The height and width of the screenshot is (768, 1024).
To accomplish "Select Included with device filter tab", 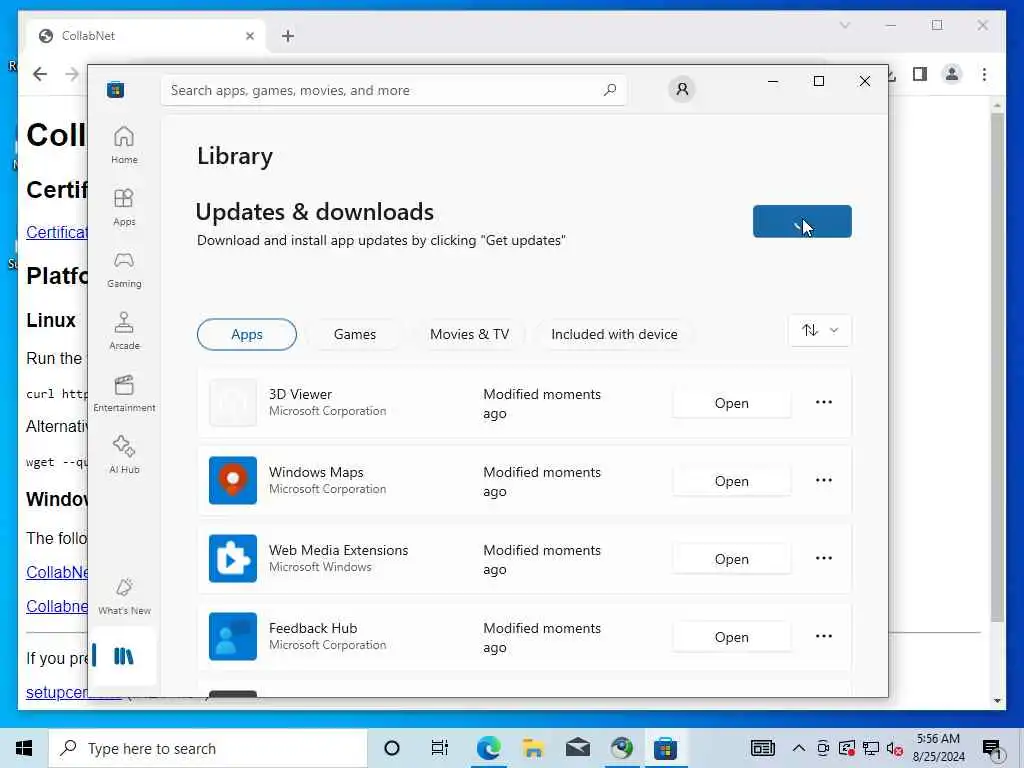I will pos(614,334).
